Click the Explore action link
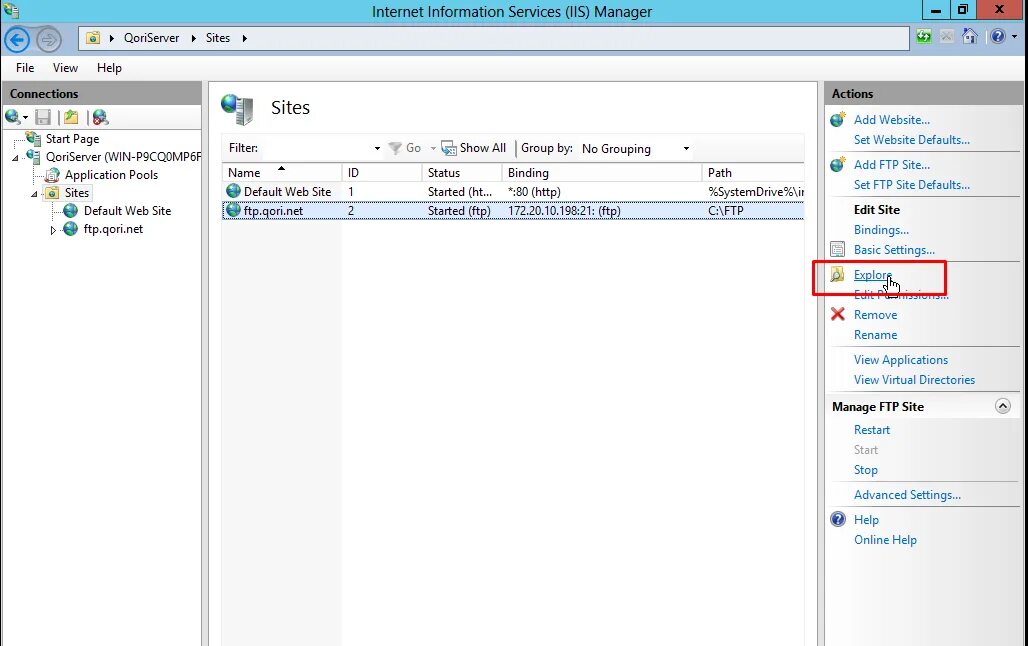The image size is (1028, 646). [873, 275]
